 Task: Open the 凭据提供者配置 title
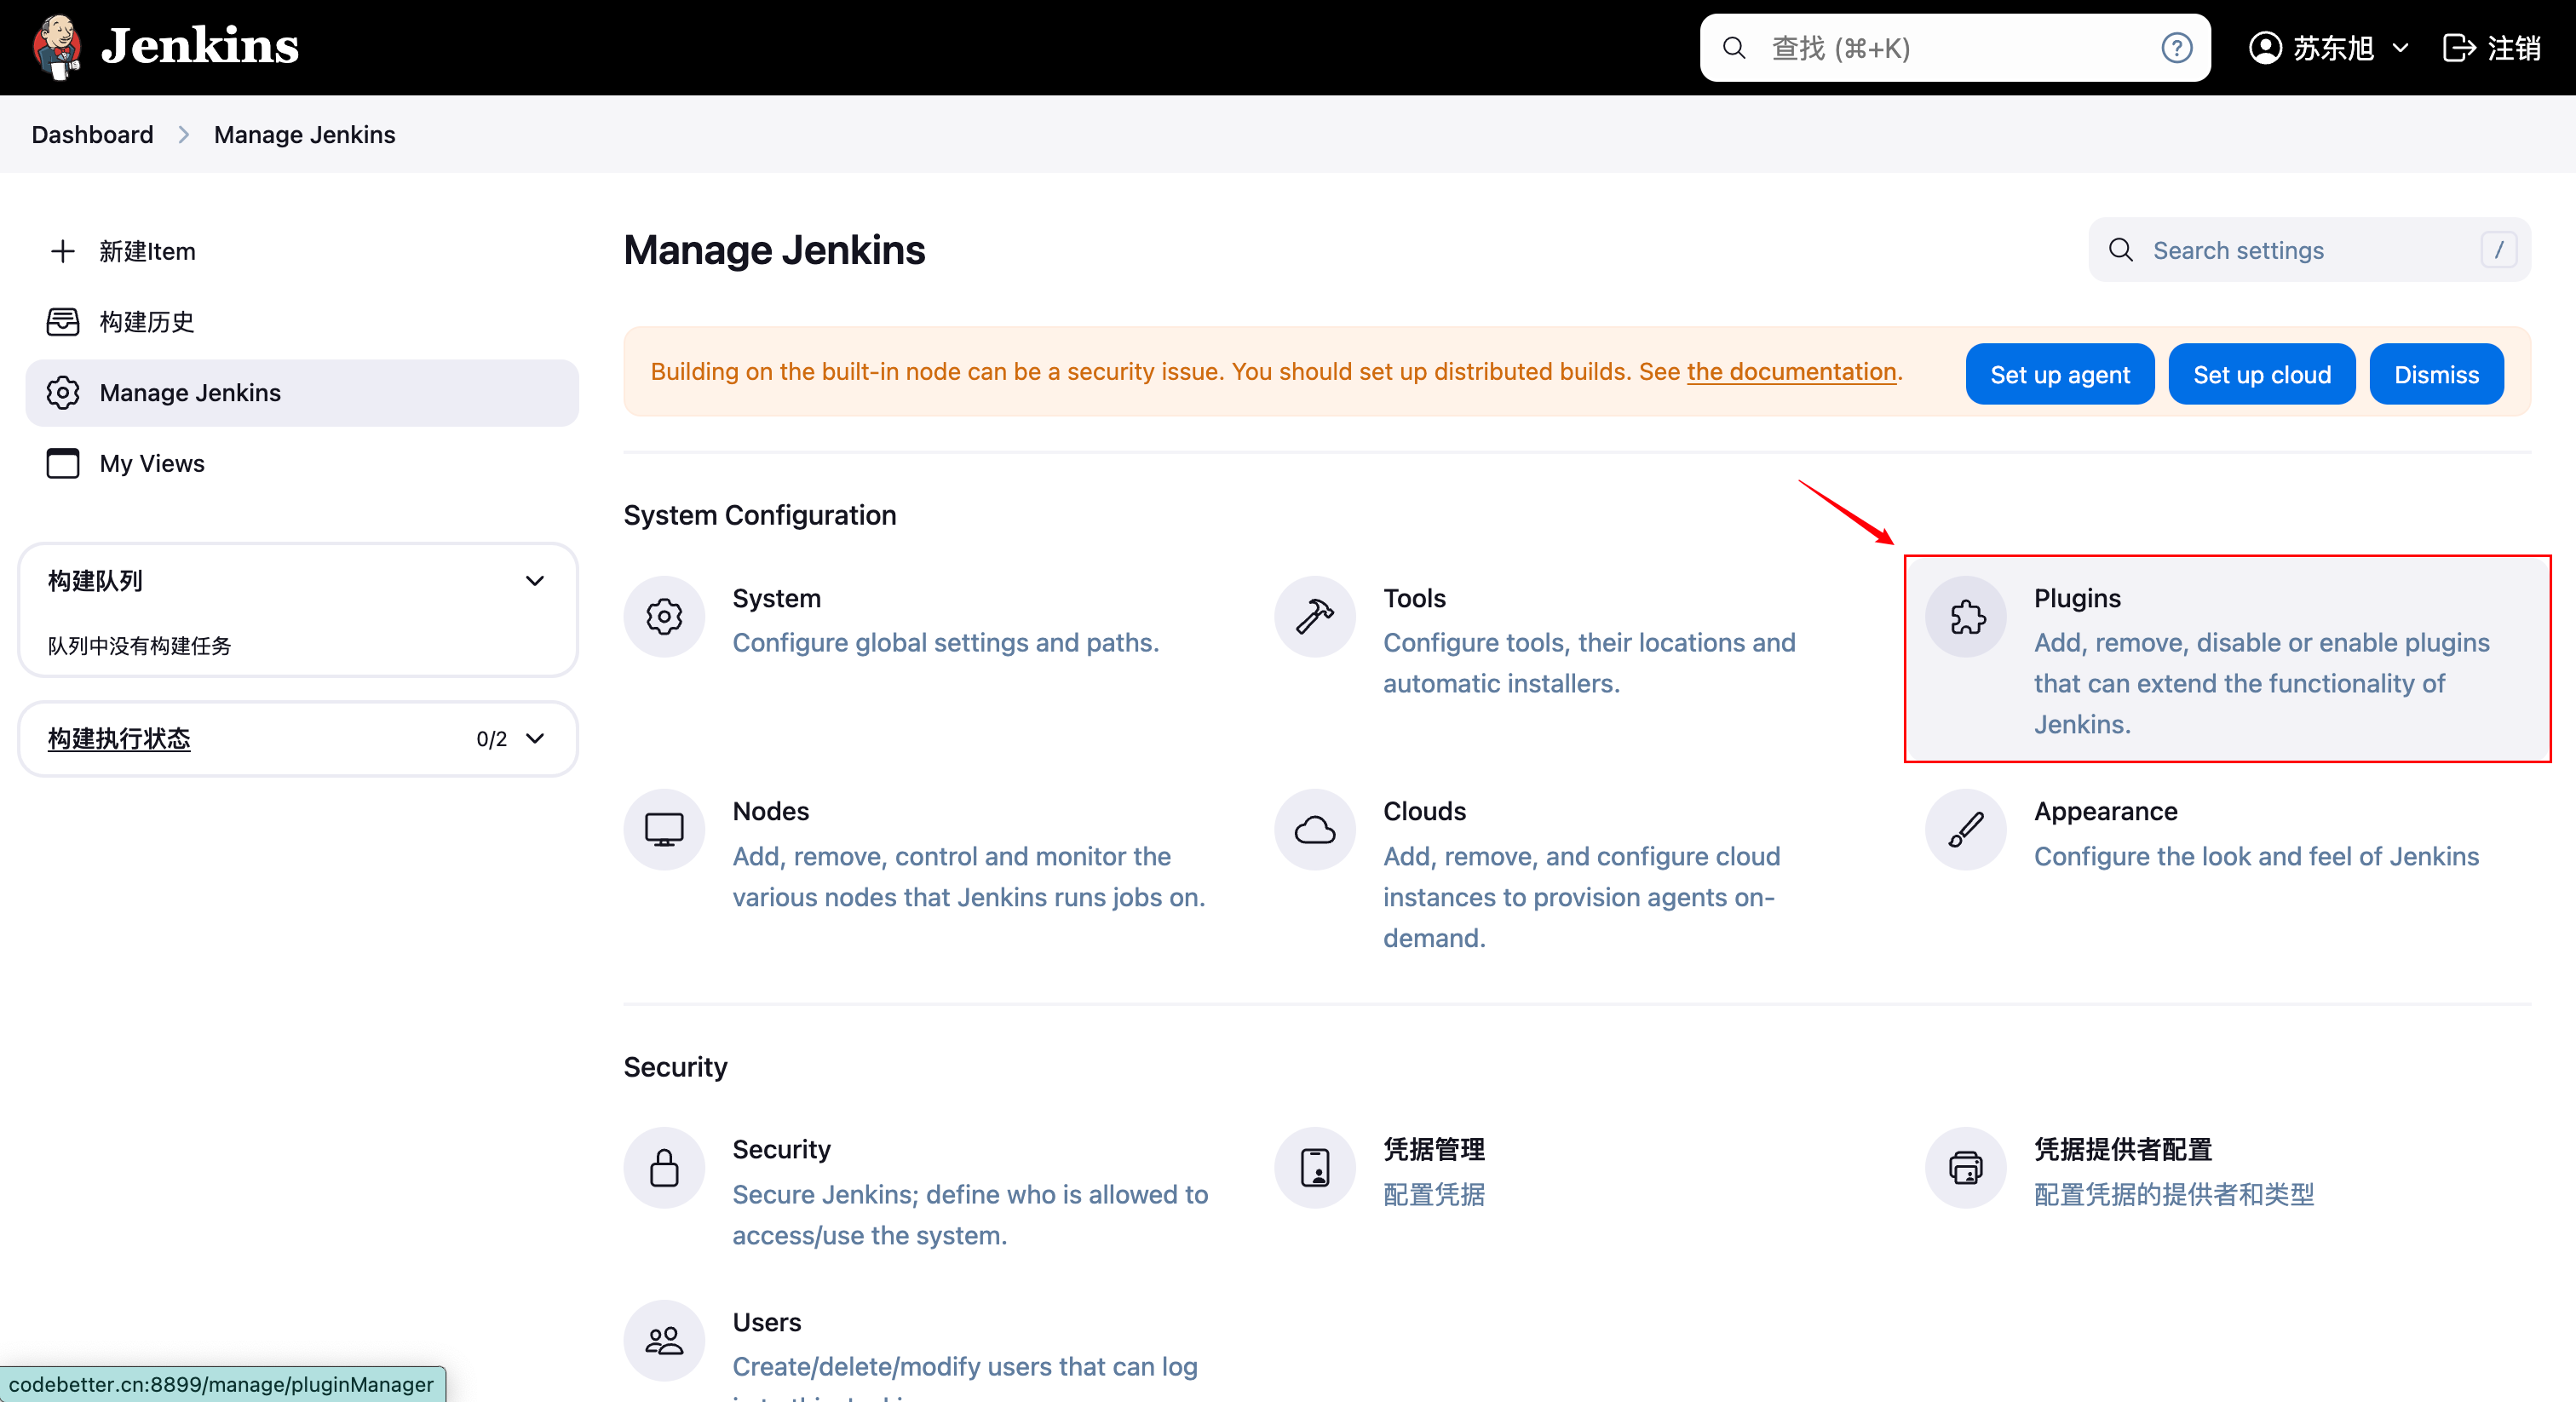pyautogui.click(x=2122, y=1149)
